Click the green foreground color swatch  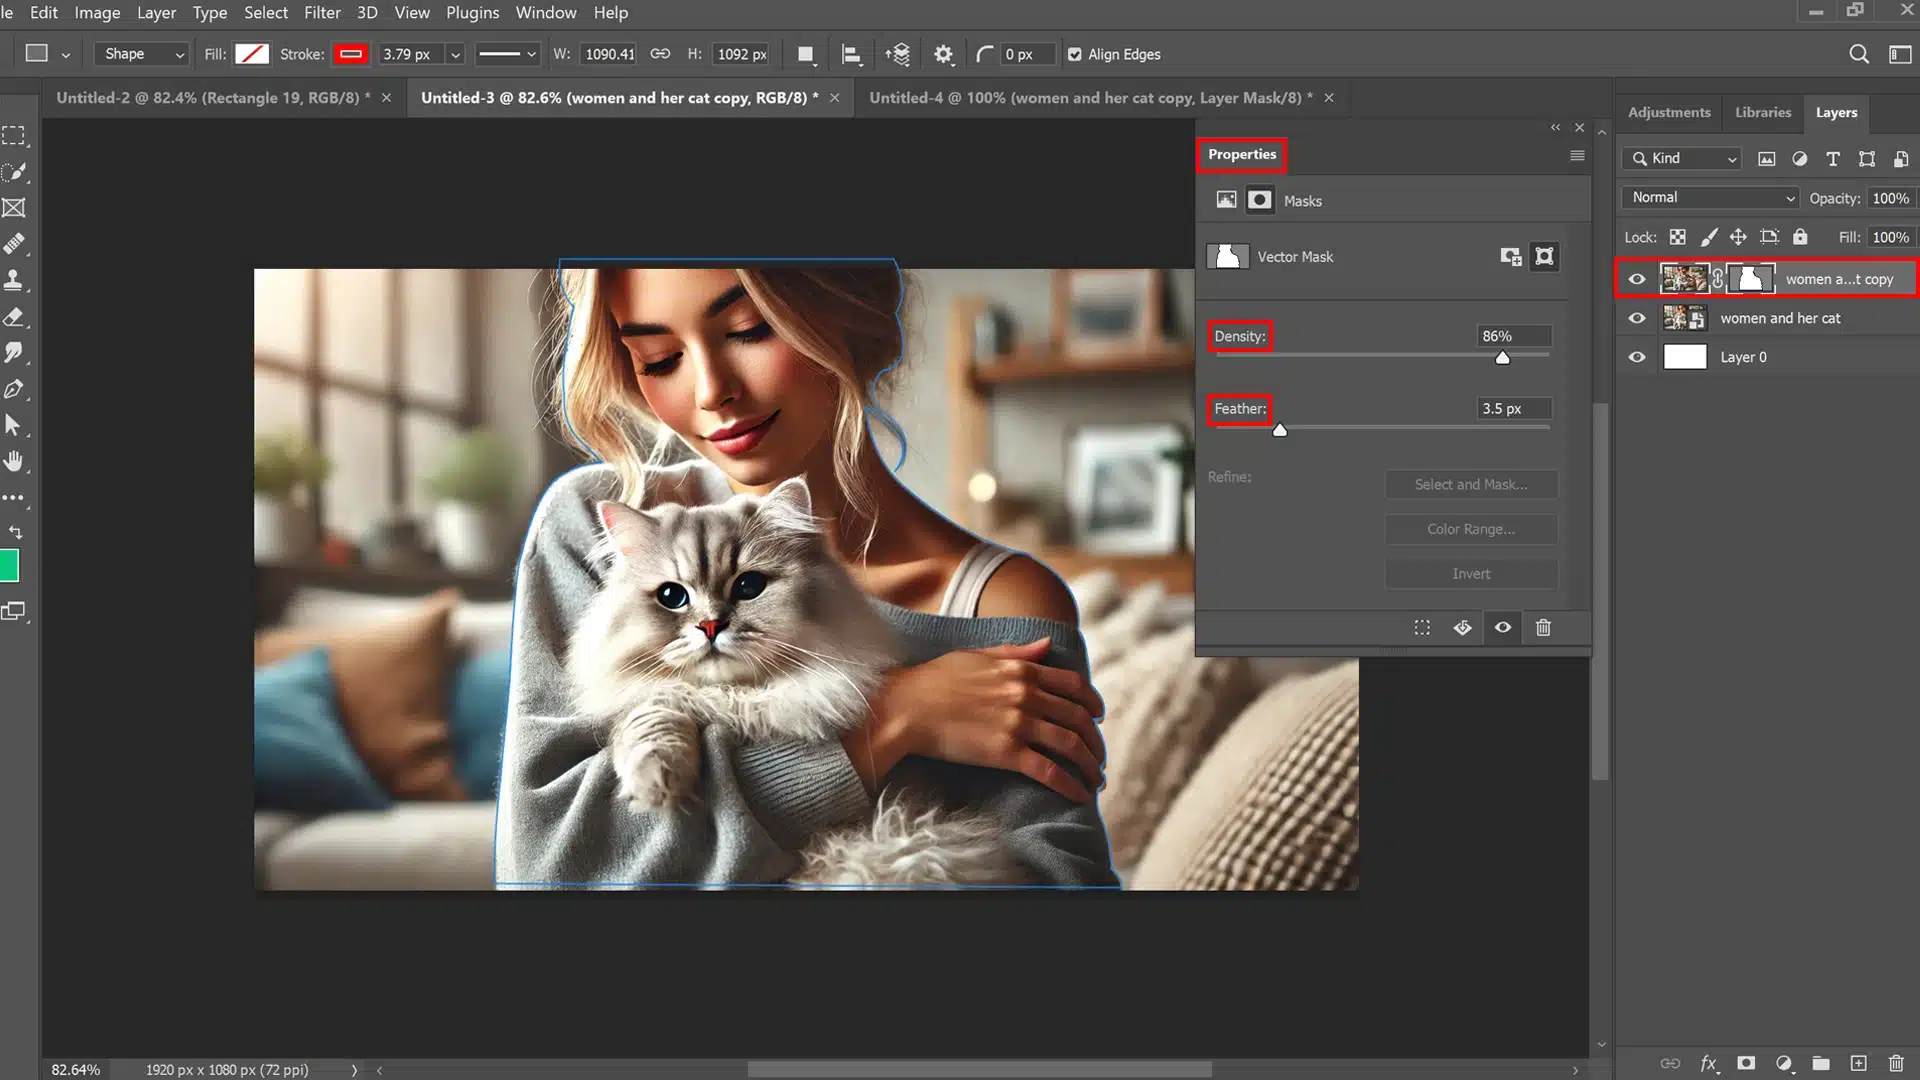tap(9, 566)
